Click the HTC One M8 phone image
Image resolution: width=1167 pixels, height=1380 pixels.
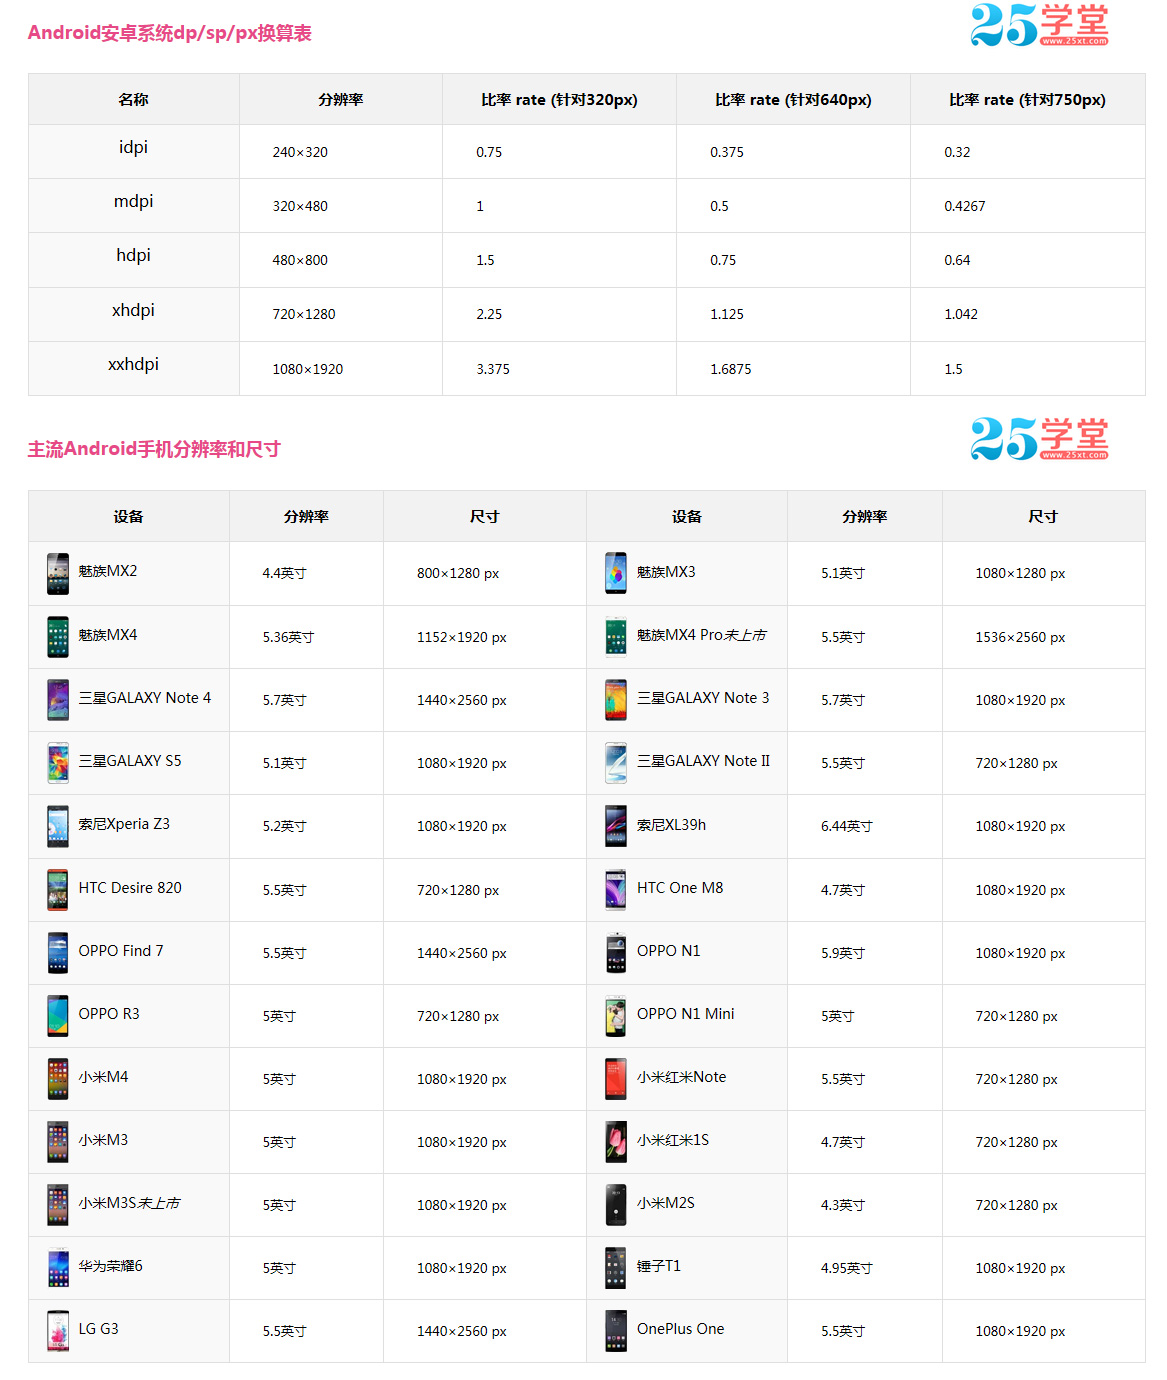tap(616, 890)
